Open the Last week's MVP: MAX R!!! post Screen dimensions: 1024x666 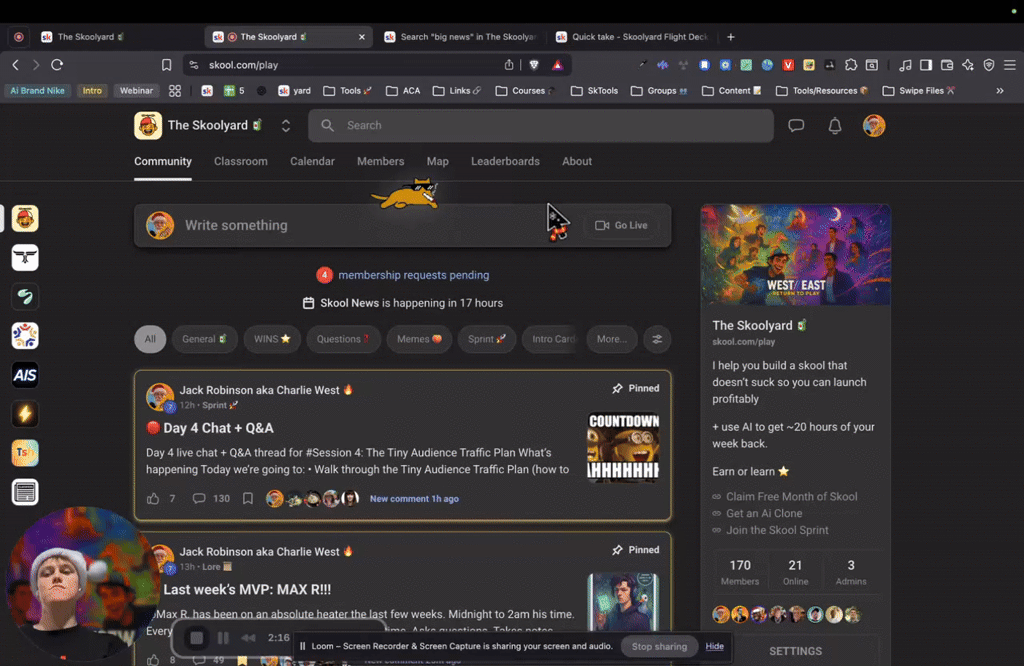coord(247,589)
